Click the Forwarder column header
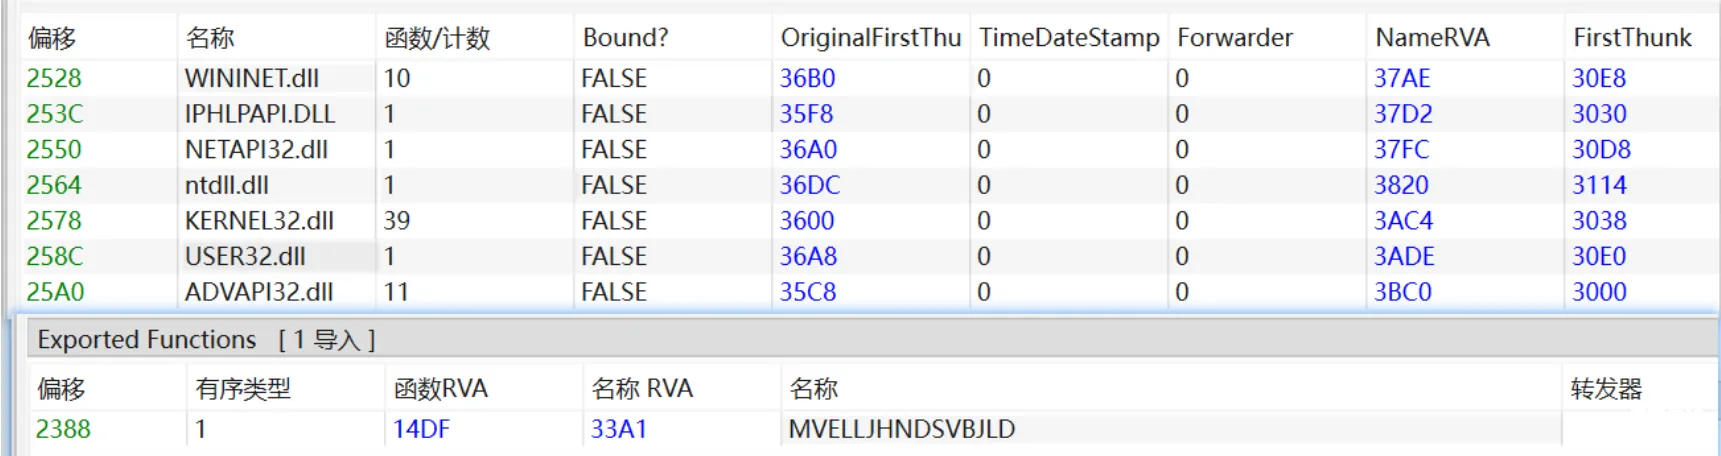 click(x=1234, y=38)
